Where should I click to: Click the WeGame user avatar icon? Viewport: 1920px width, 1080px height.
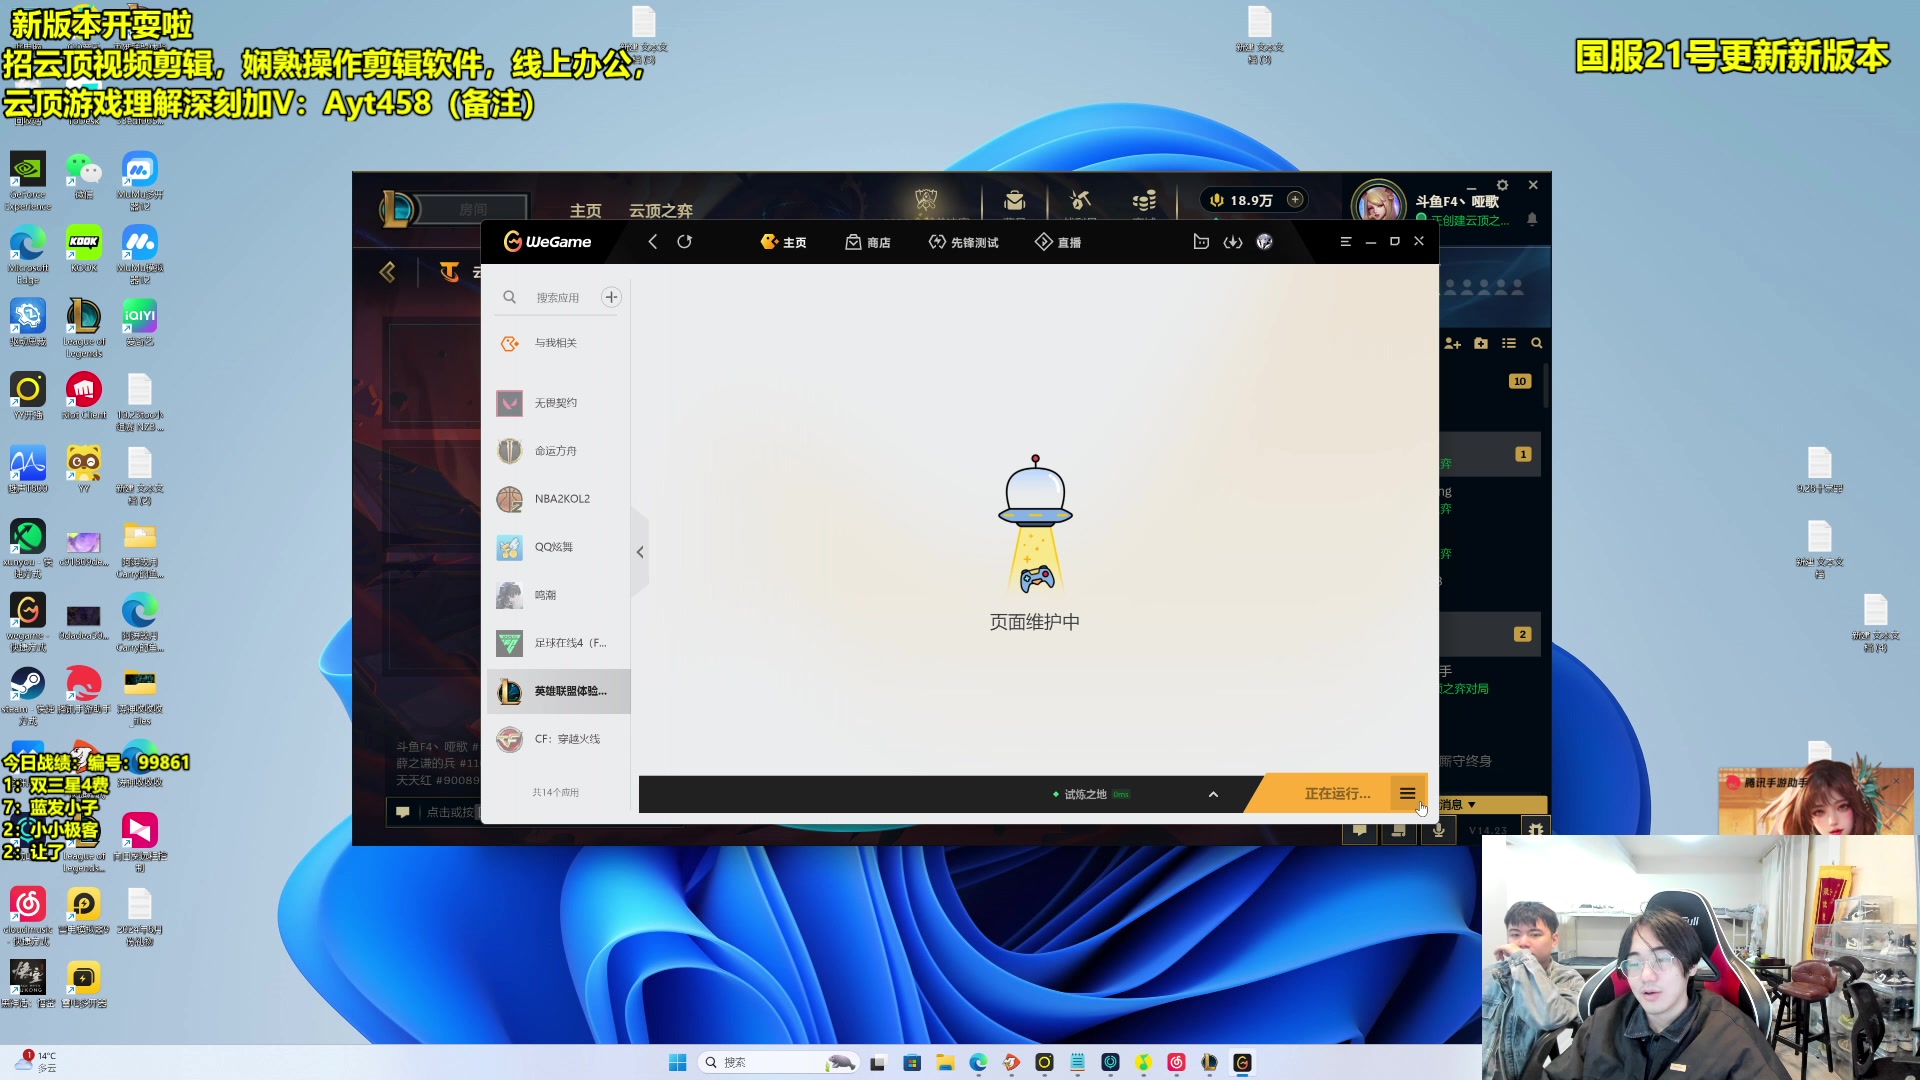click(1265, 242)
